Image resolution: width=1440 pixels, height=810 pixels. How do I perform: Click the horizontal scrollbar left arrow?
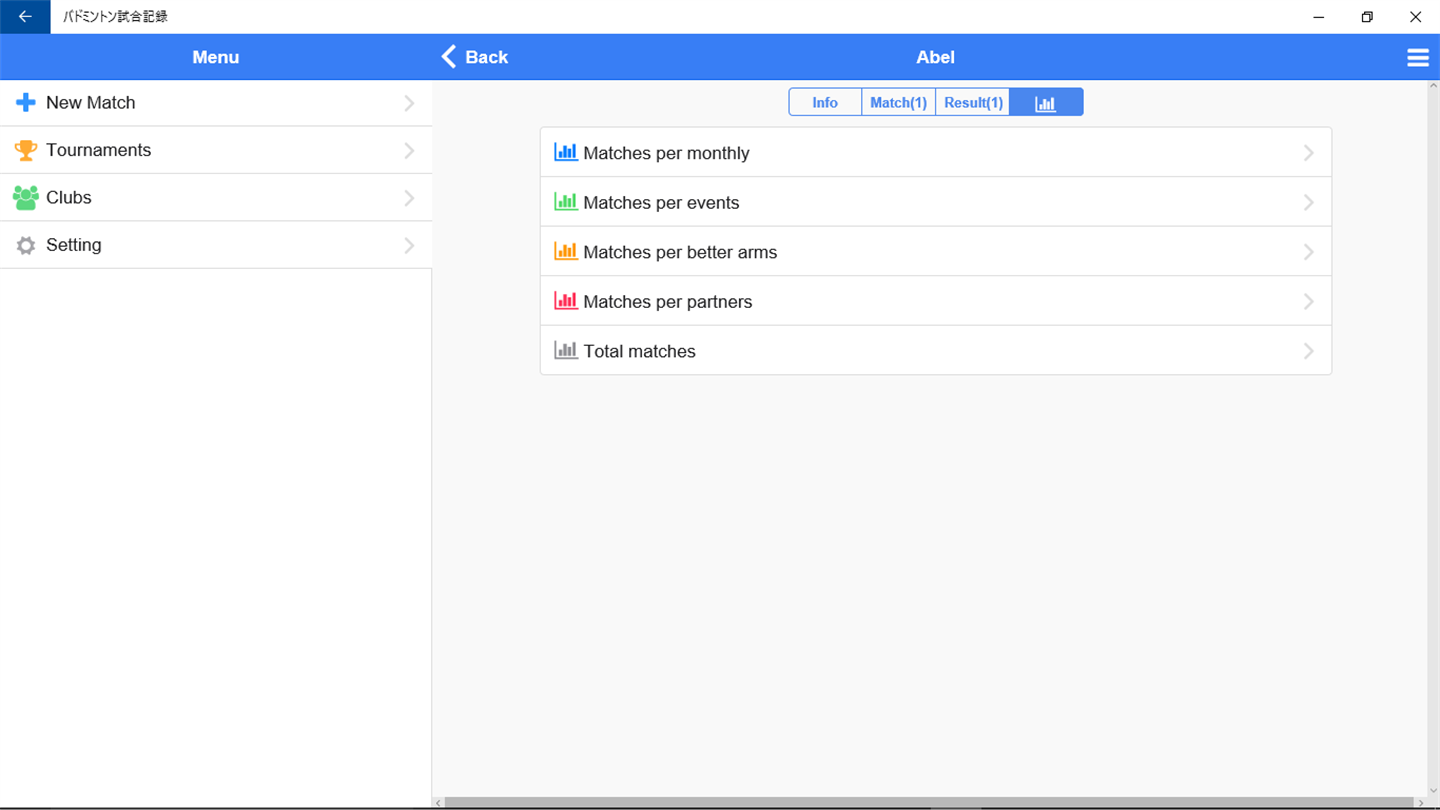(x=438, y=803)
